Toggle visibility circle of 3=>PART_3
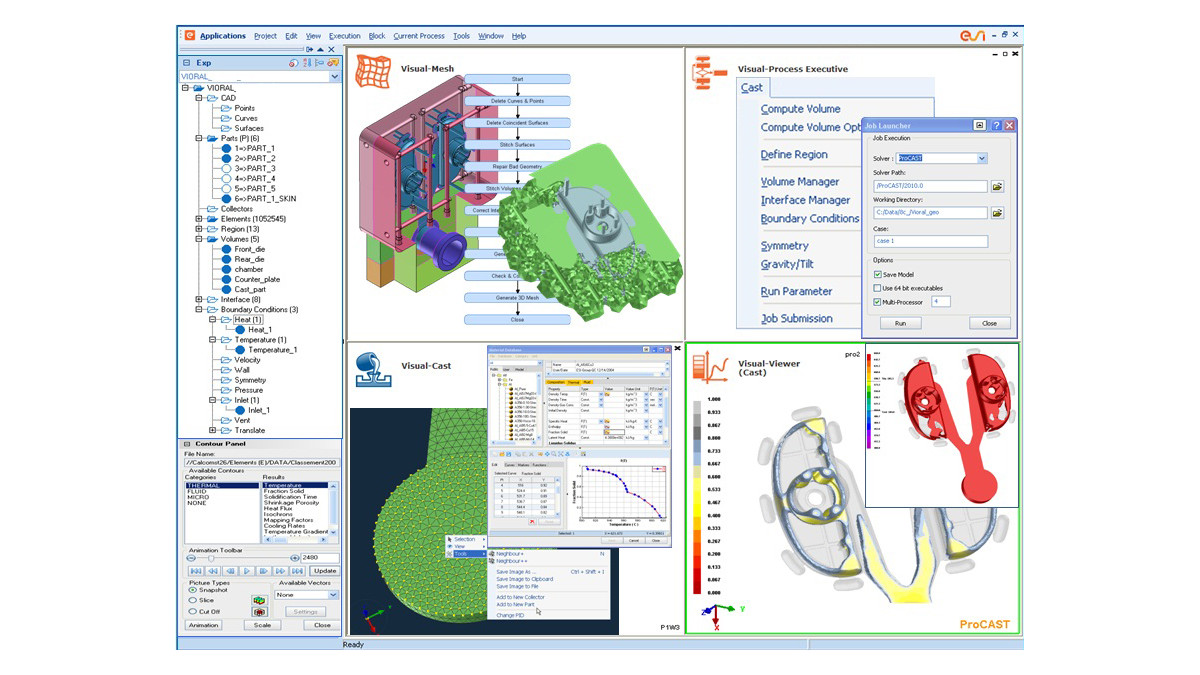1200x675 pixels. 226,168
